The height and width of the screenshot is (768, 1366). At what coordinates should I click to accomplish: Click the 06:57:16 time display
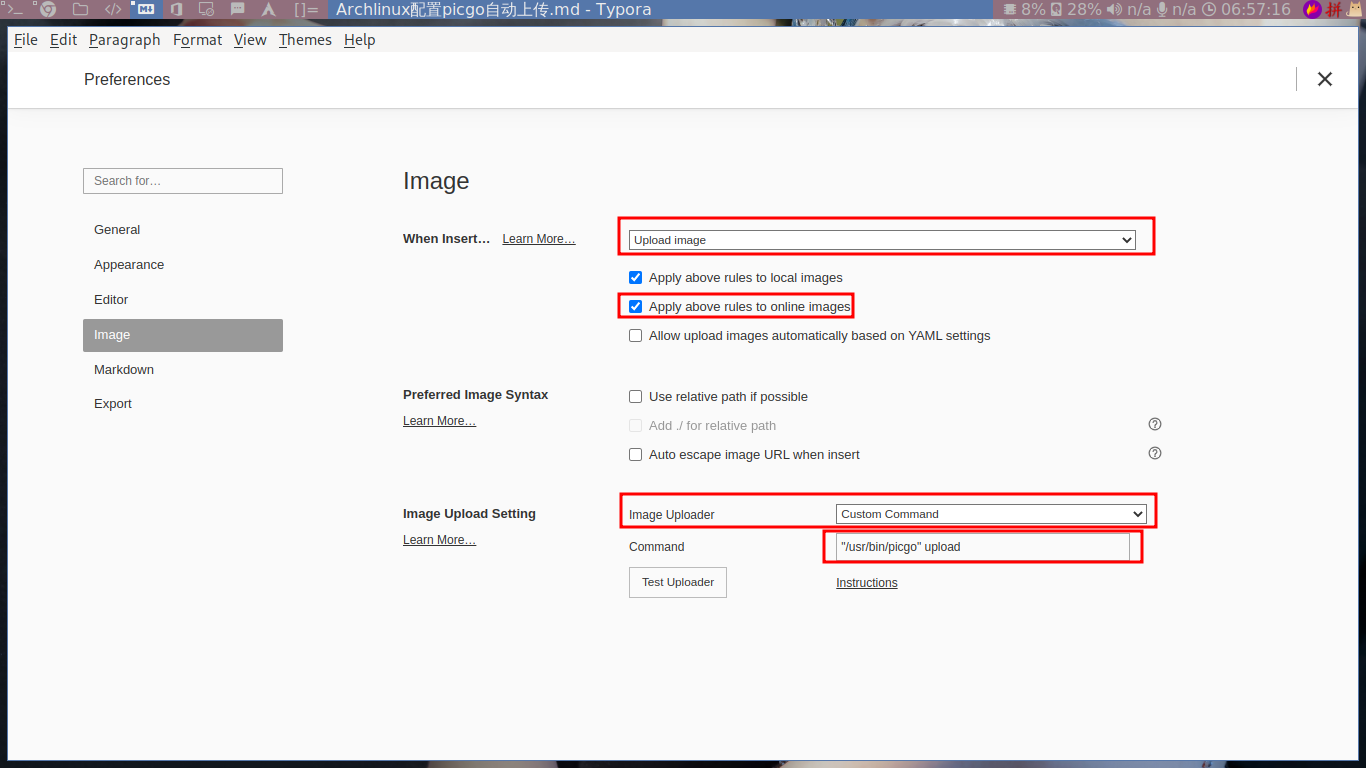tap(1256, 9)
